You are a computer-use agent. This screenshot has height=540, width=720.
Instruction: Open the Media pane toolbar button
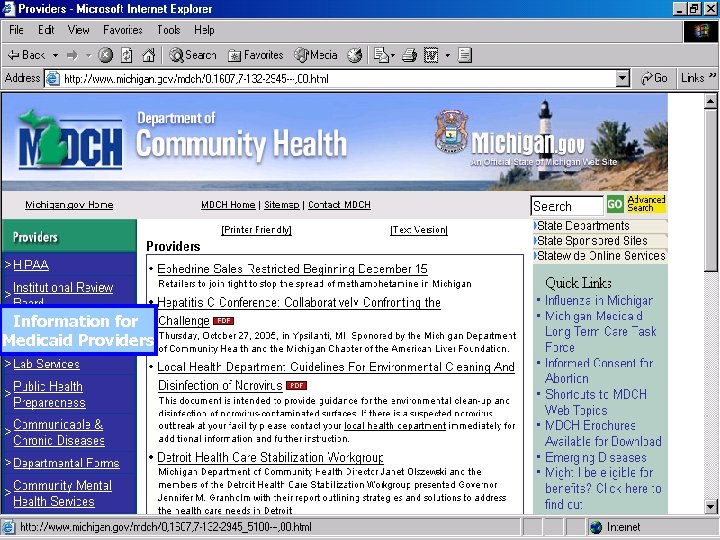316,56
